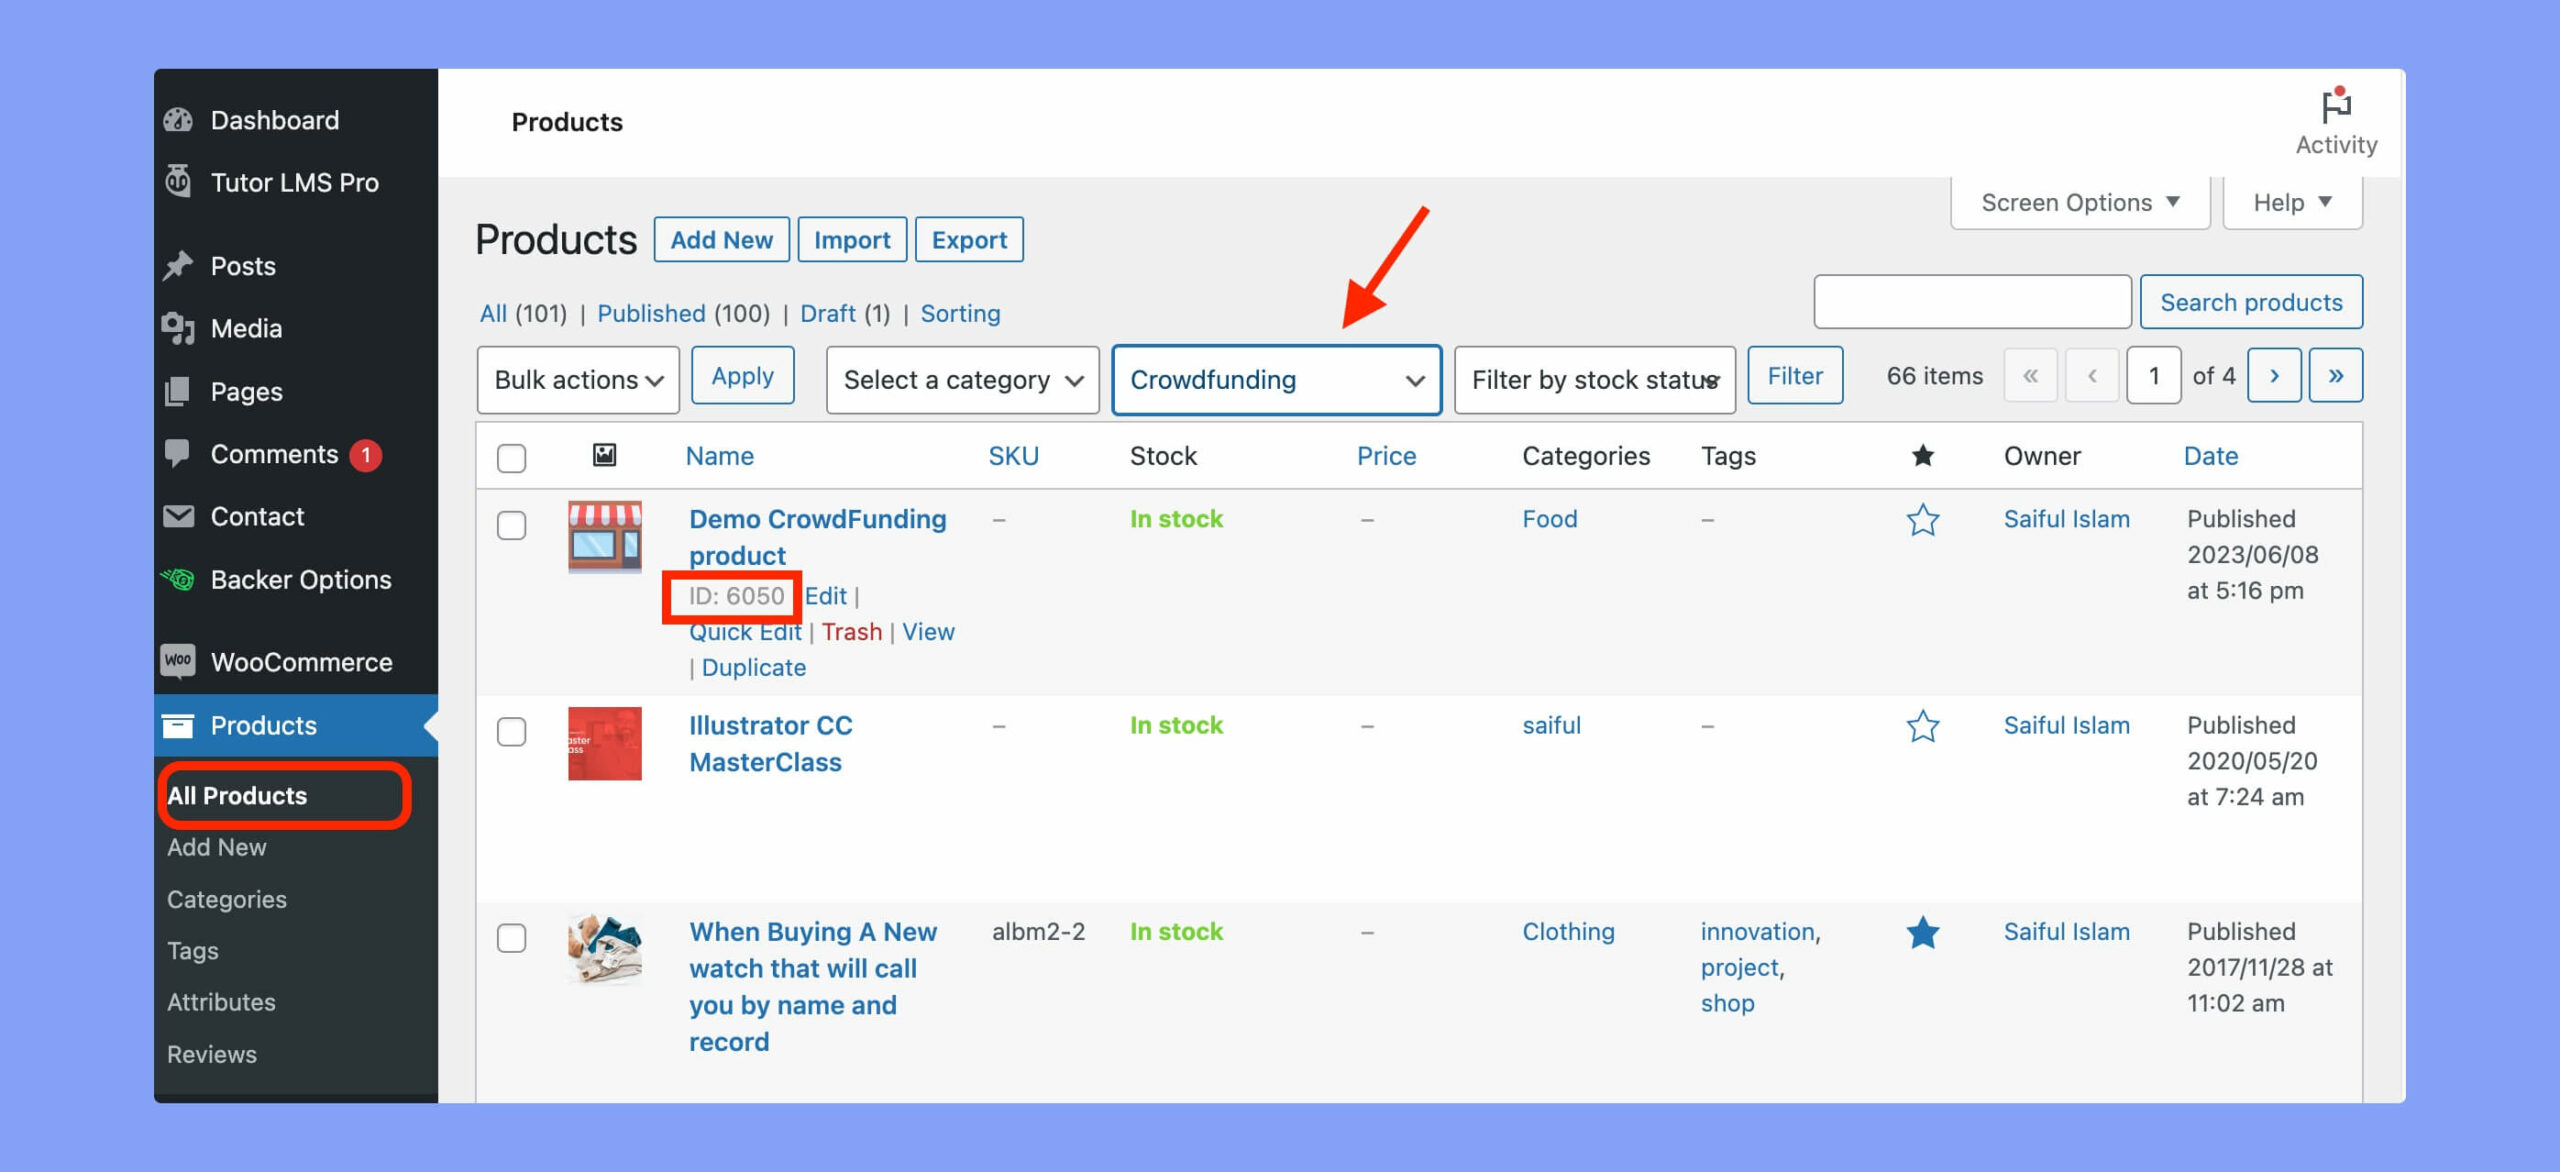Show Draft products filter link
Image resolution: width=2560 pixels, height=1172 pixels.
point(828,314)
